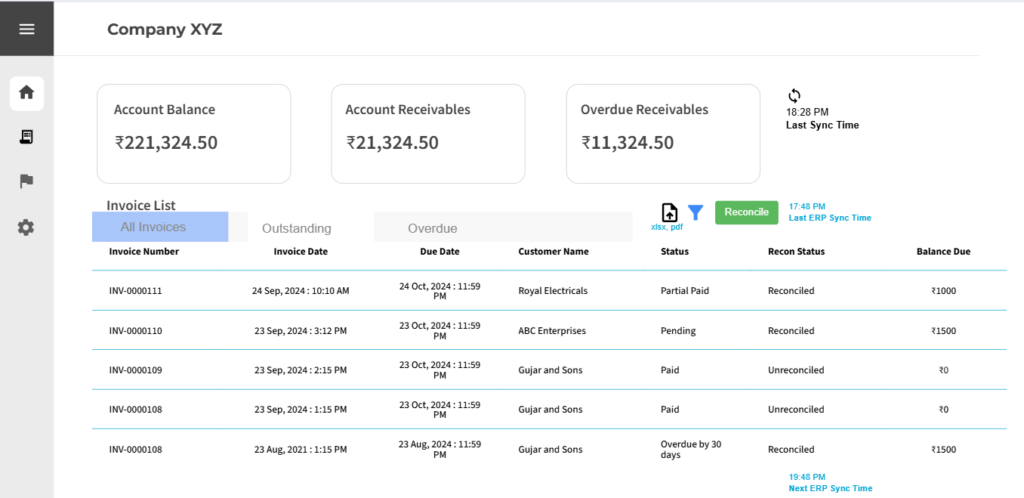The height and width of the screenshot is (498, 1024).
Task: Open invoice INV-0000110
Action: 135,331
